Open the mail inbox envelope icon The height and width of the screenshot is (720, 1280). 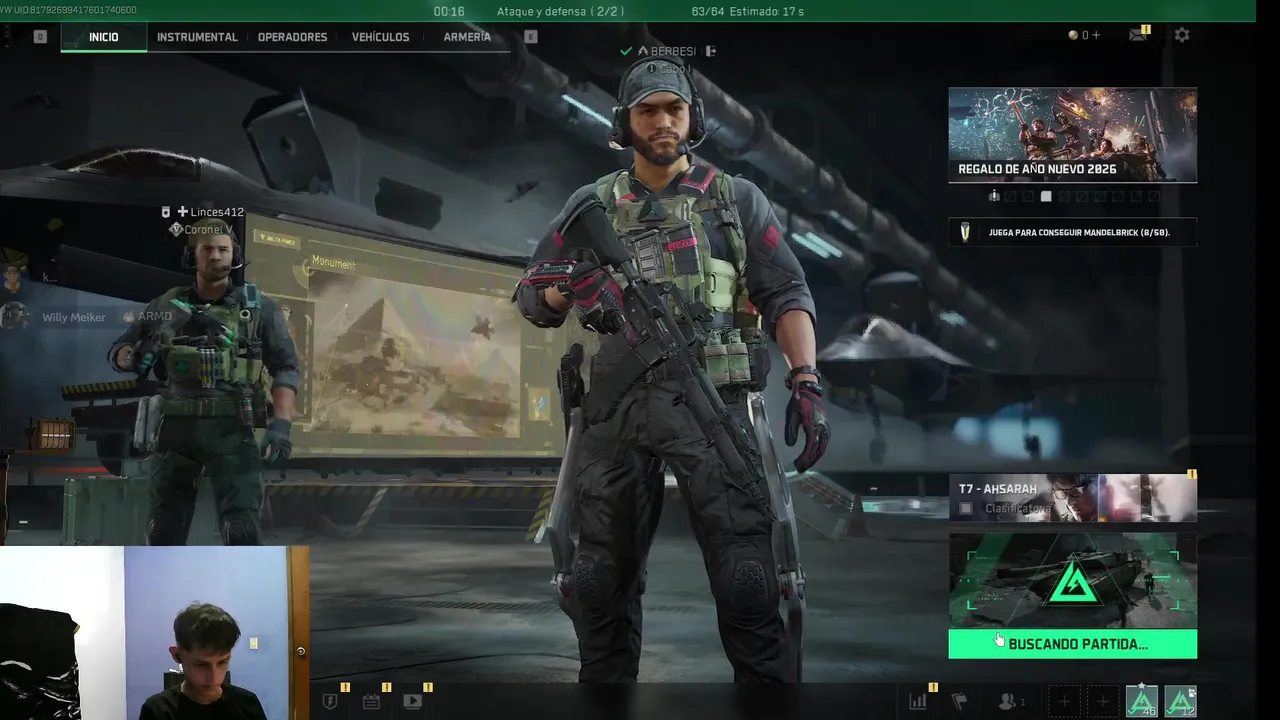tap(1138, 35)
